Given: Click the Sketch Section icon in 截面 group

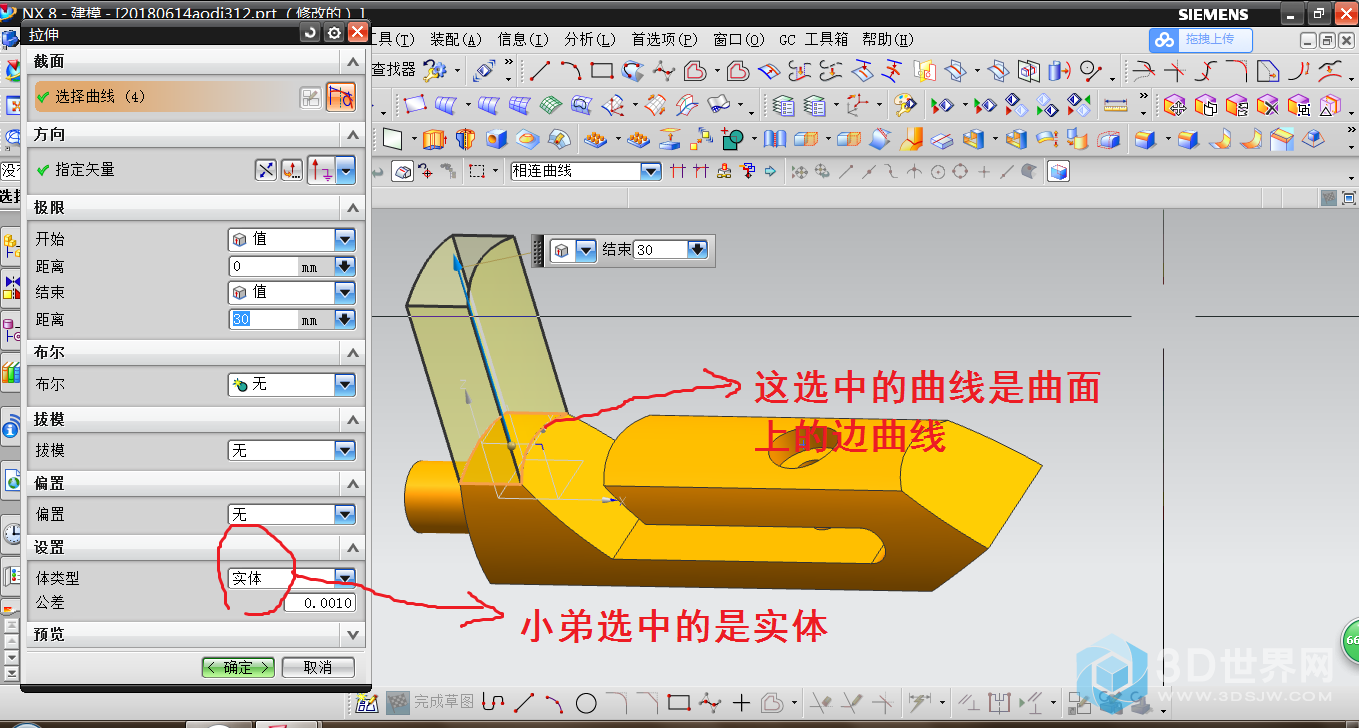Looking at the screenshot, I should [311, 97].
